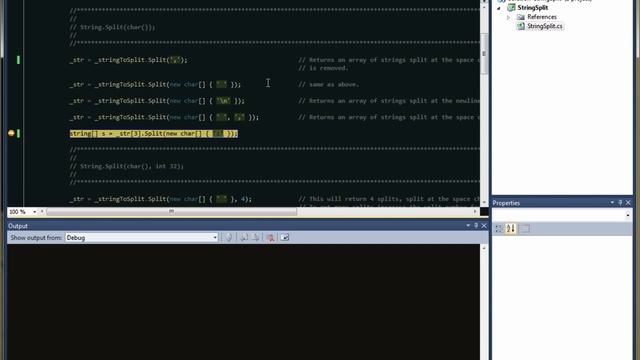
Task: Click the Split line with '\n' character
Action: 157,101
